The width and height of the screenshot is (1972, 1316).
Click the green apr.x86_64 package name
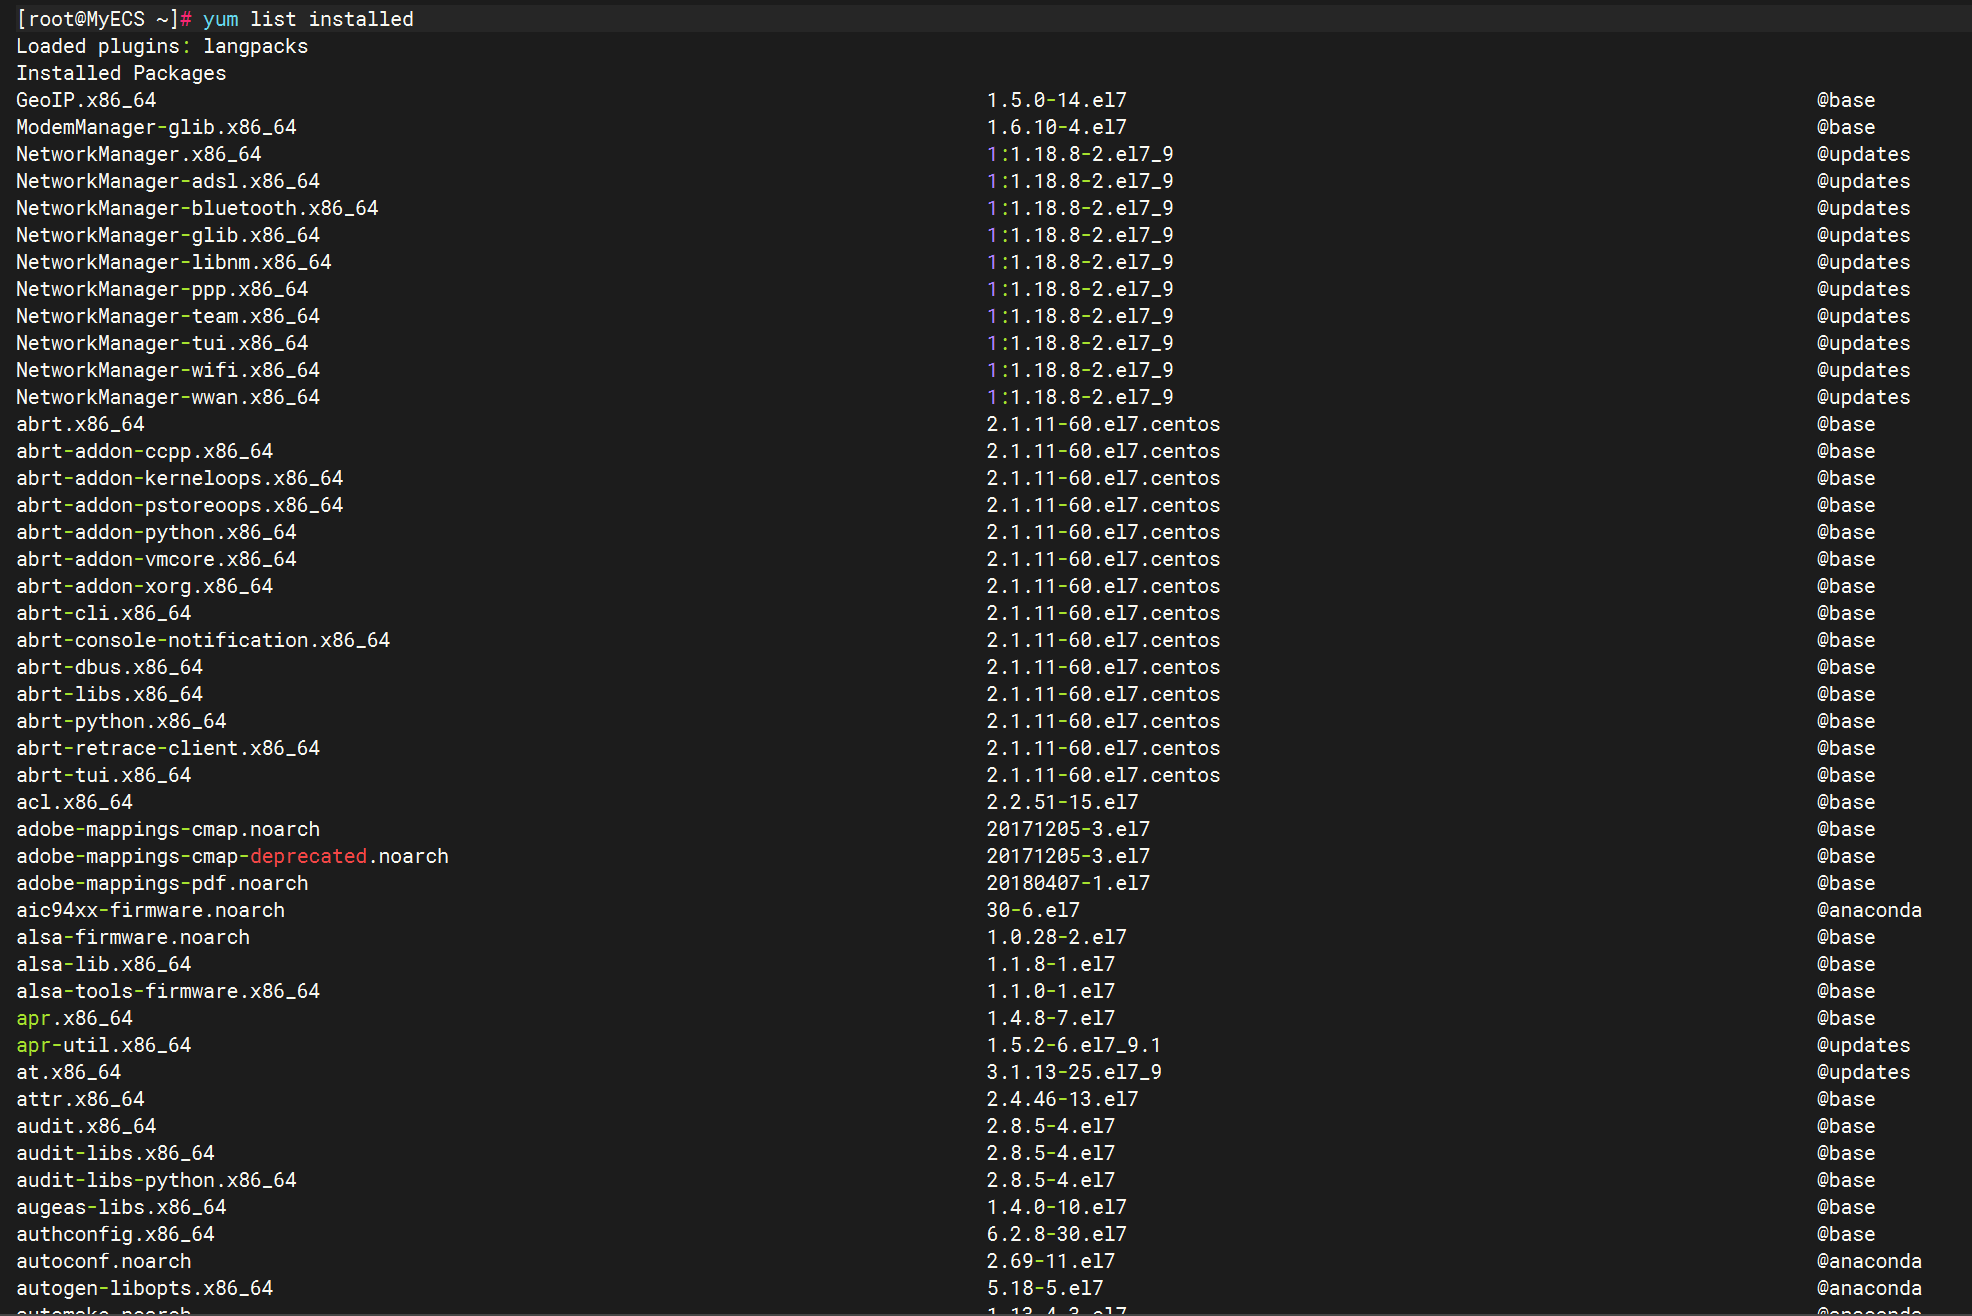pos(74,1018)
